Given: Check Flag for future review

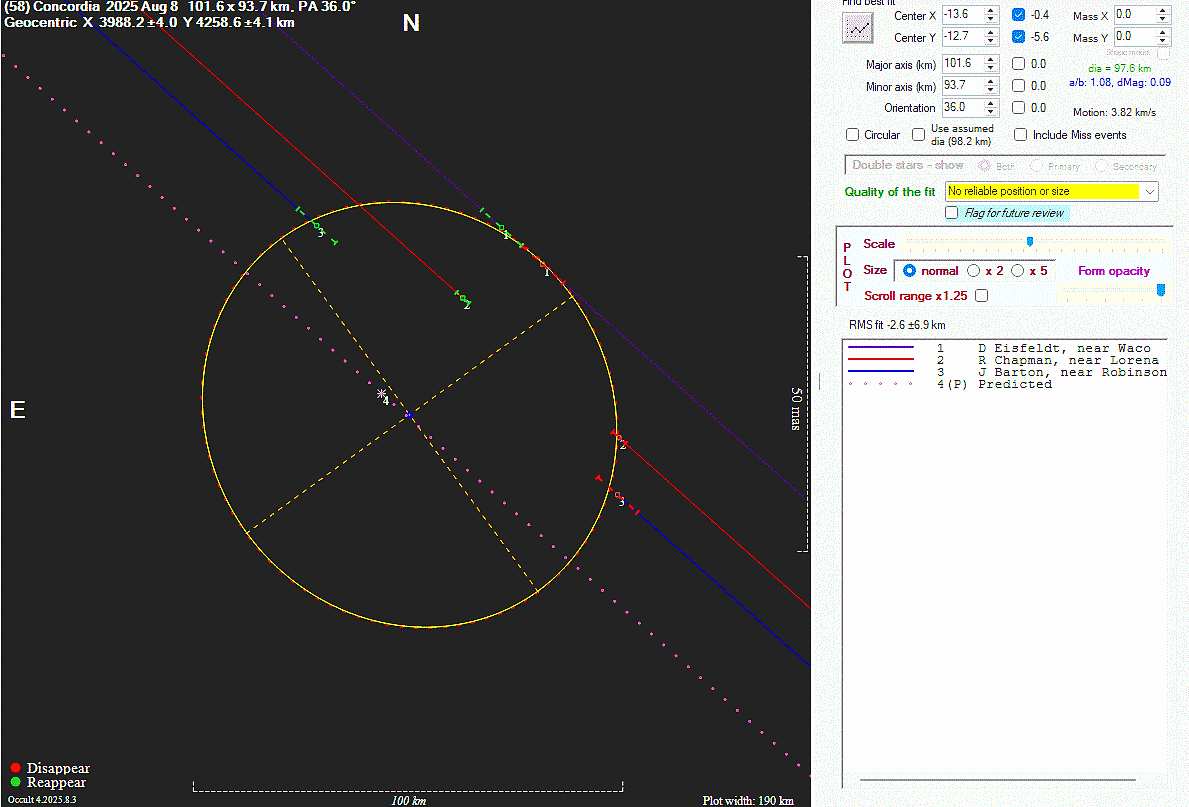Looking at the screenshot, I should pyautogui.click(x=952, y=212).
